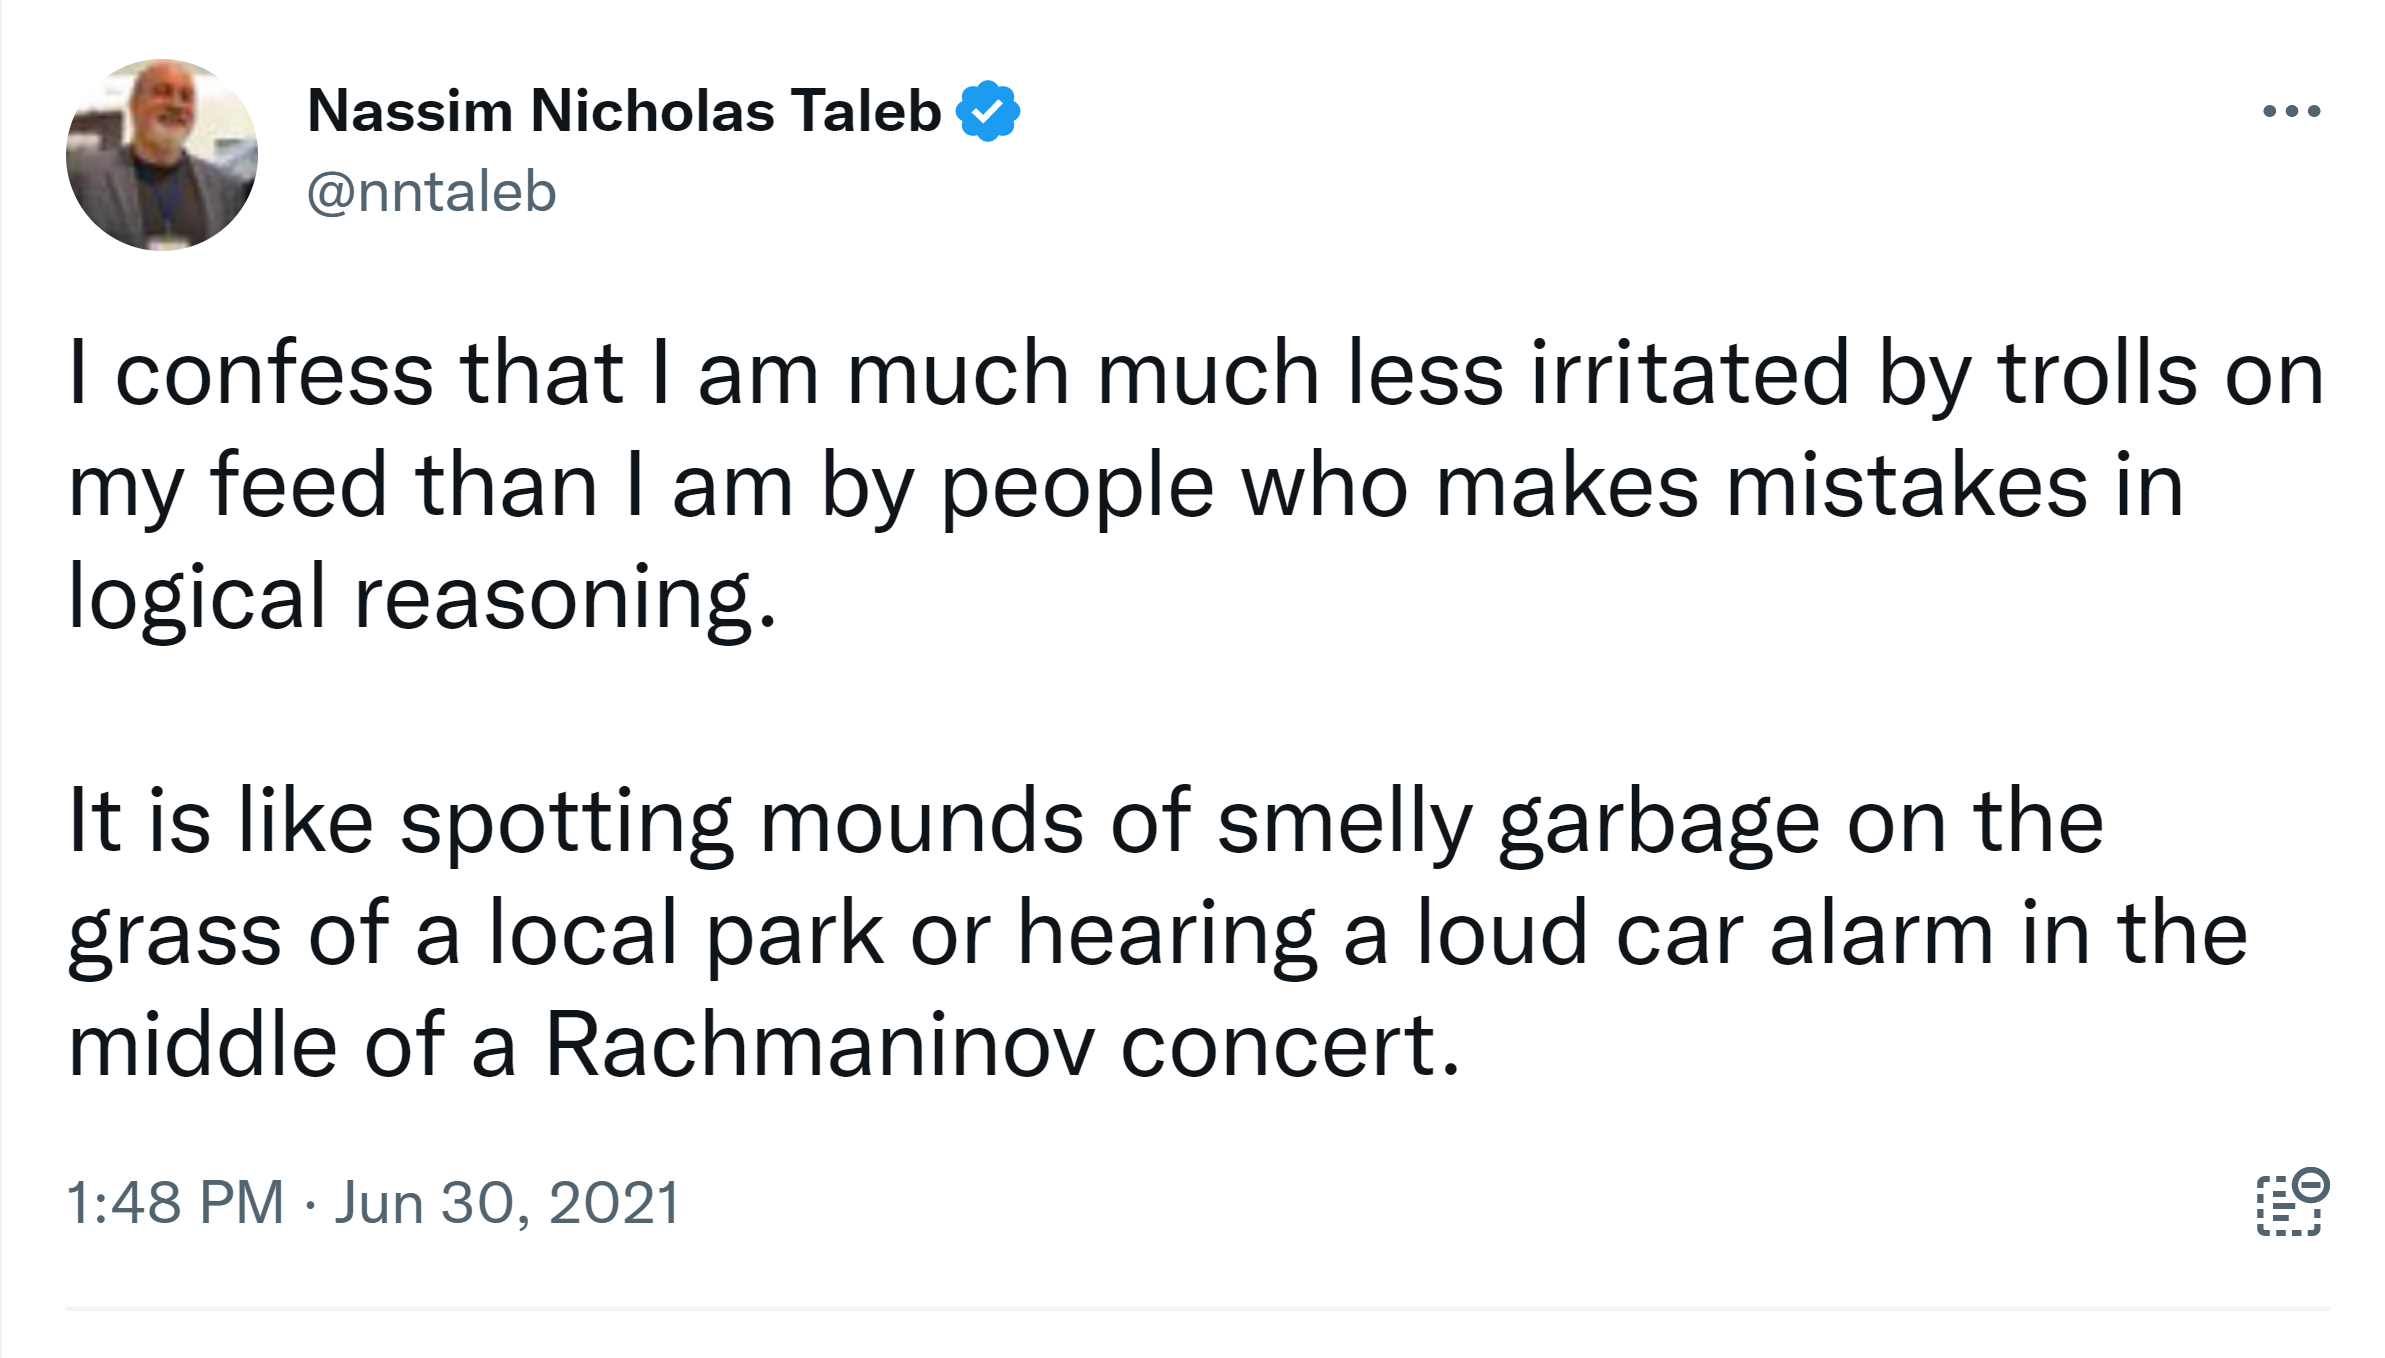Click the dashed list icon beside the date

tap(2291, 1202)
